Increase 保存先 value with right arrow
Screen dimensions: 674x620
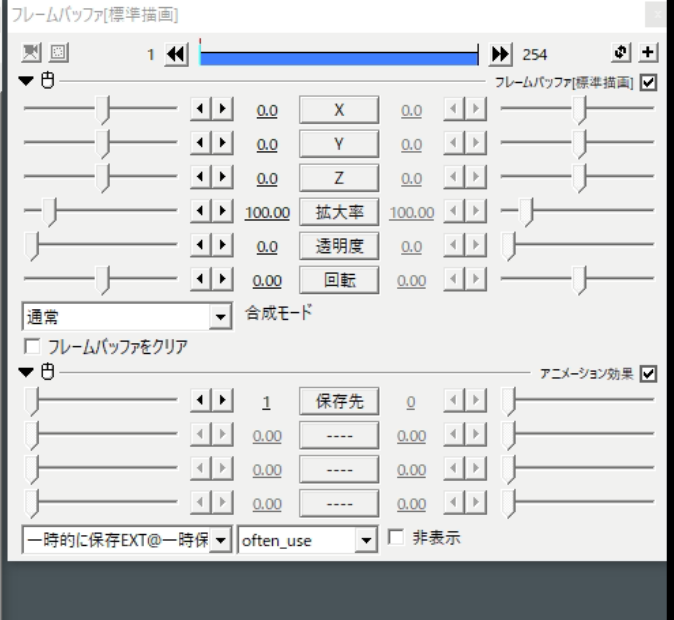tap(222, 400)
